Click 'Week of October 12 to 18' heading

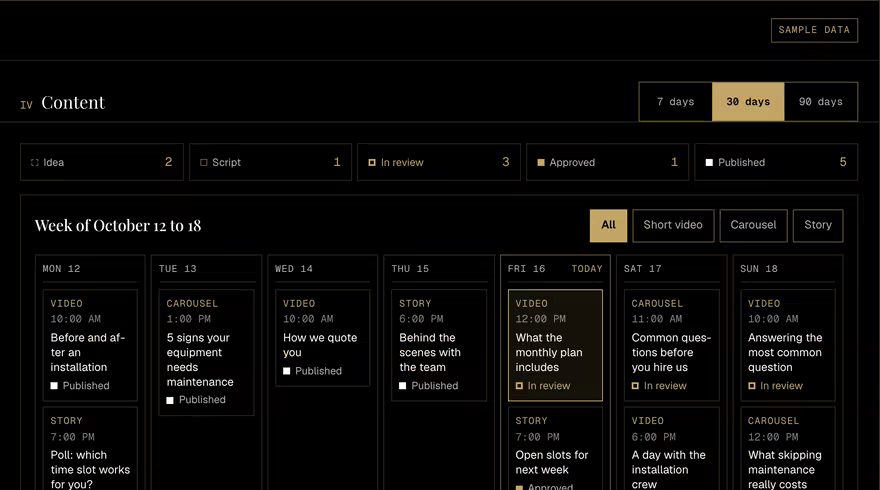tap(118, 226)
